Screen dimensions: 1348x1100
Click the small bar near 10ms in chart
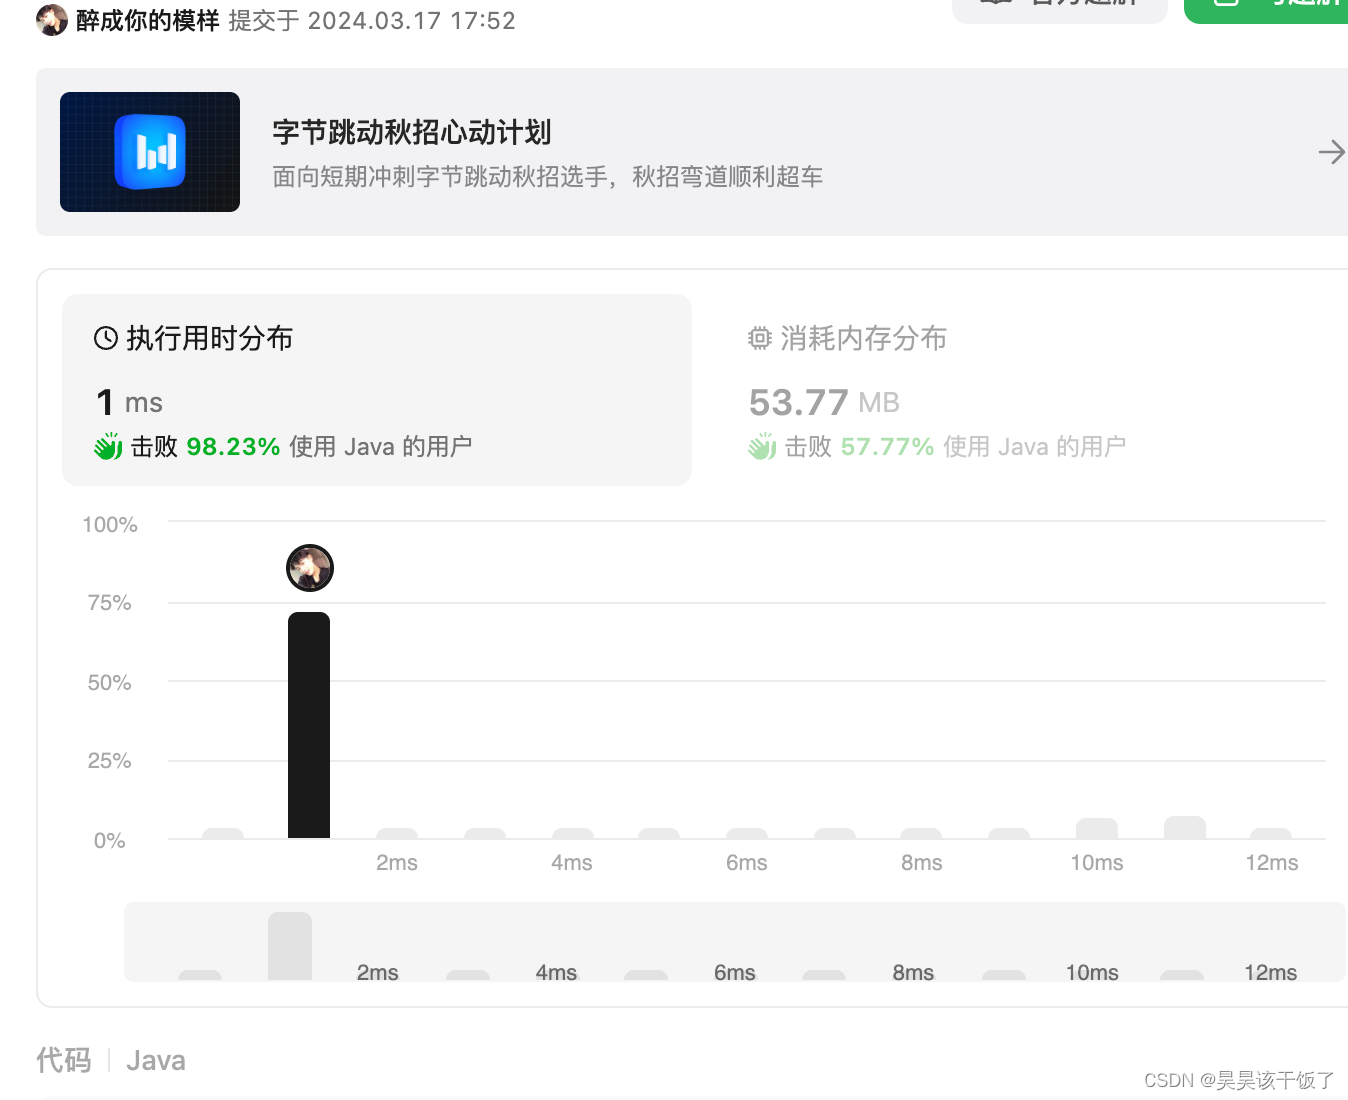(x=1097, y=828)
